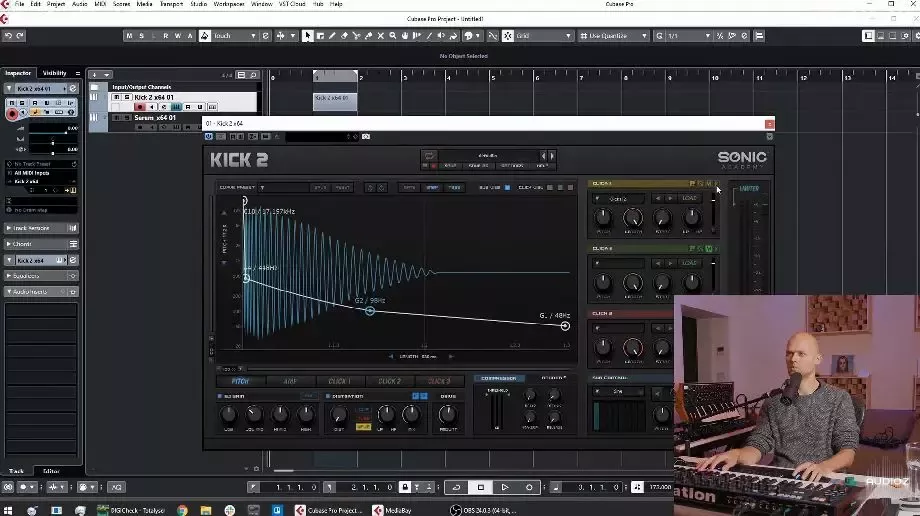Toggle global Mute M state button
This screenshot has height=516, width=920.
click(129, 36)
